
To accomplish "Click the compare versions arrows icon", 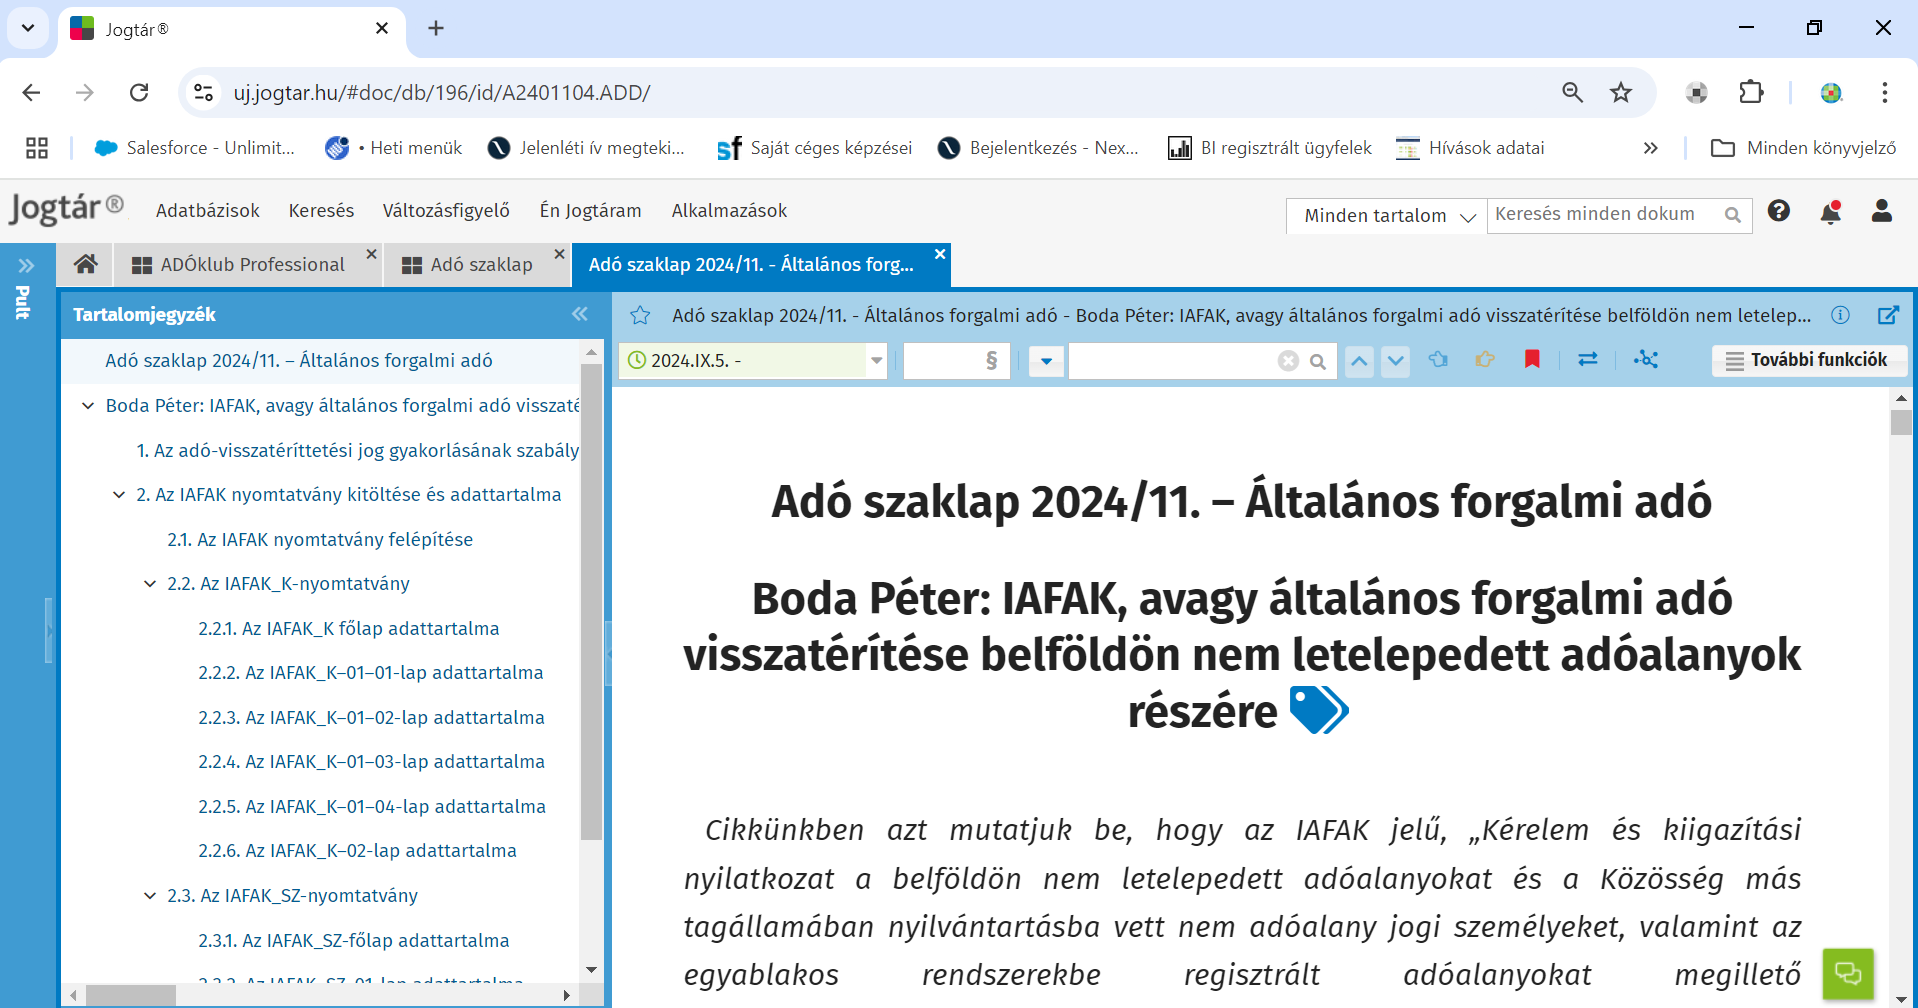I will [x=1588, y=360].
